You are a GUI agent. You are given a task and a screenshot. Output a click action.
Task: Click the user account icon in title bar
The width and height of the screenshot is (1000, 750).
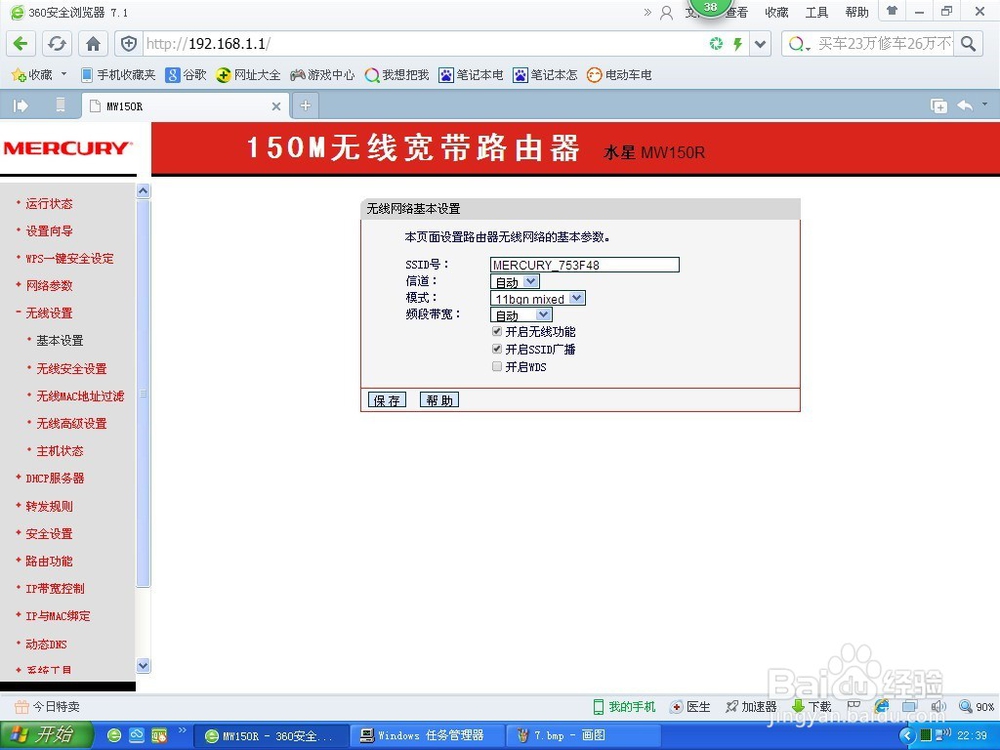(666, 12)
